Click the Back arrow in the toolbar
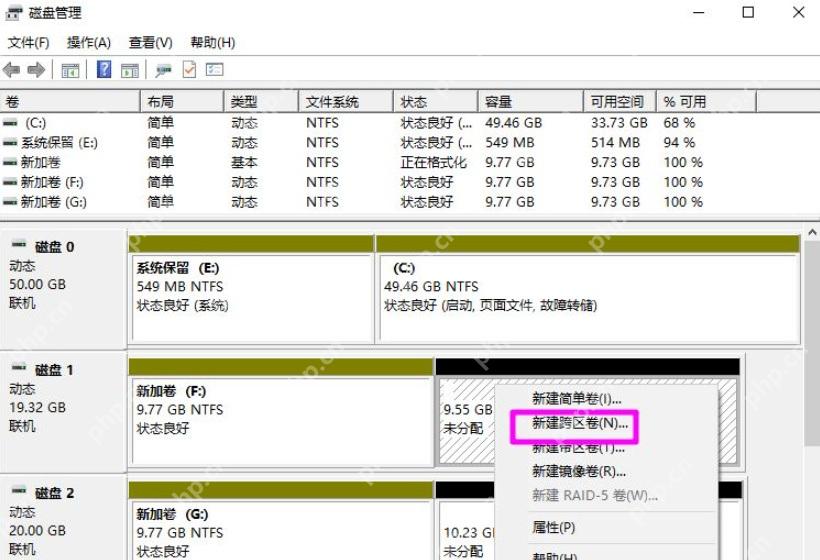Screen dimensions: 820x560 coord(12,70)
